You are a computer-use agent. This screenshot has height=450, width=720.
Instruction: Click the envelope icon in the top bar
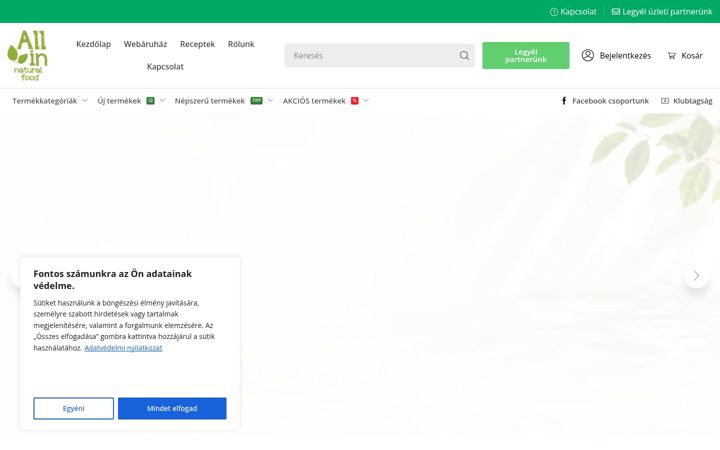[x=616, y=11]
